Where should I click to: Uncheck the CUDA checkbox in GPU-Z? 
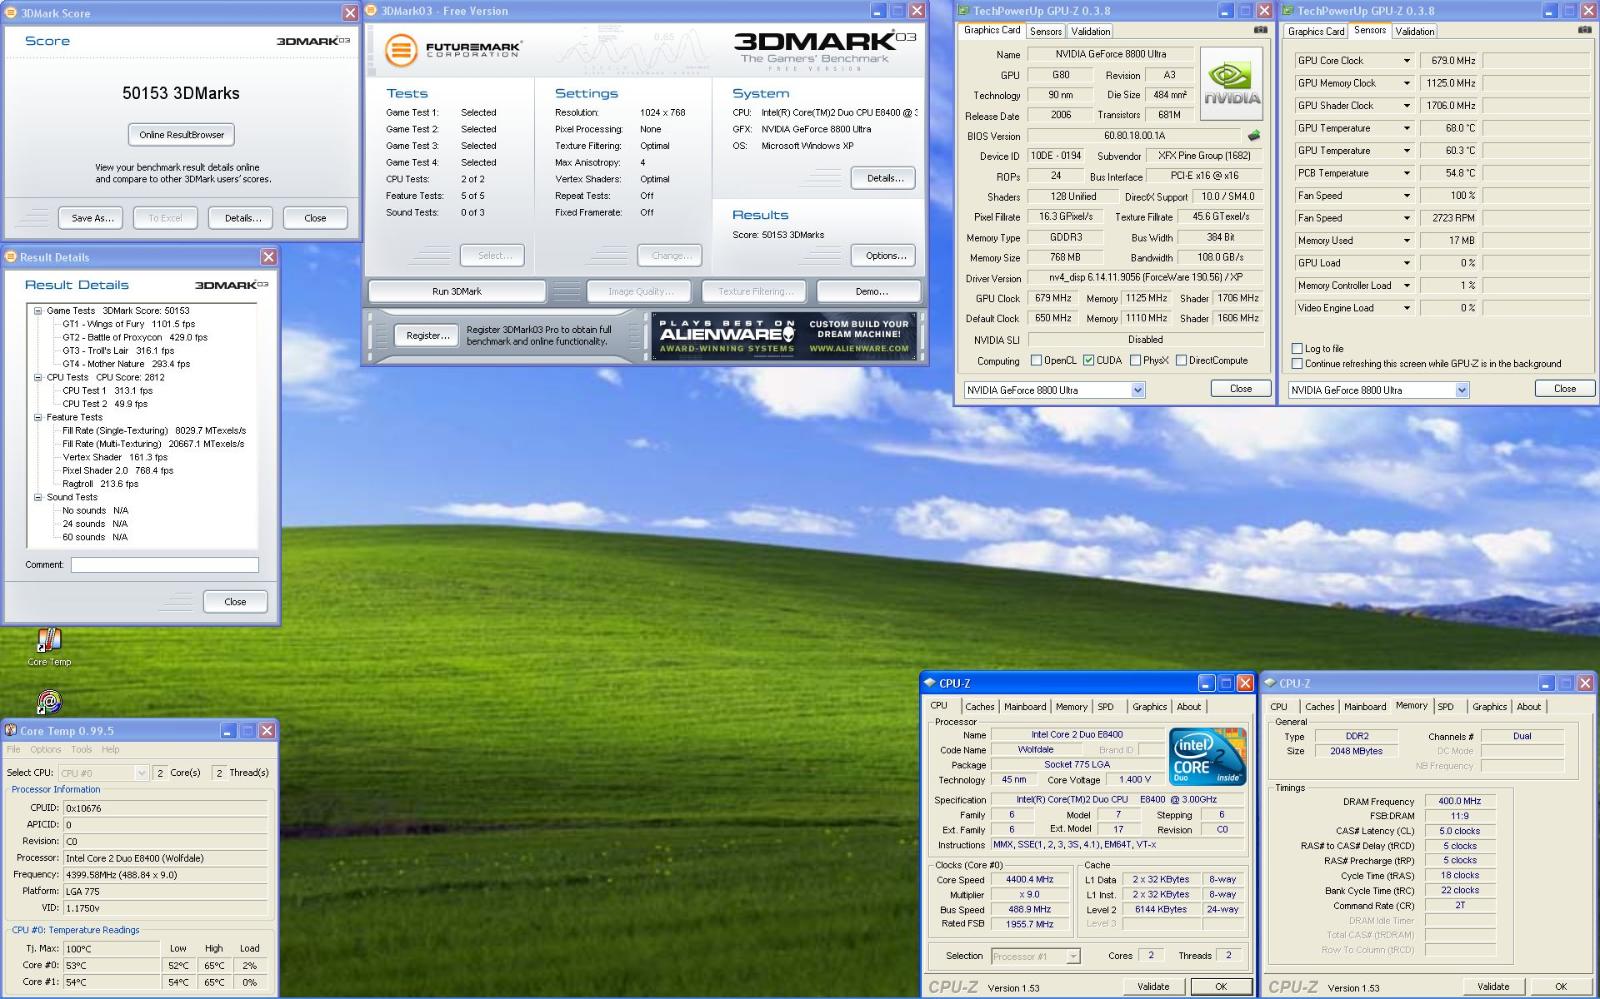click(1088, 360)
